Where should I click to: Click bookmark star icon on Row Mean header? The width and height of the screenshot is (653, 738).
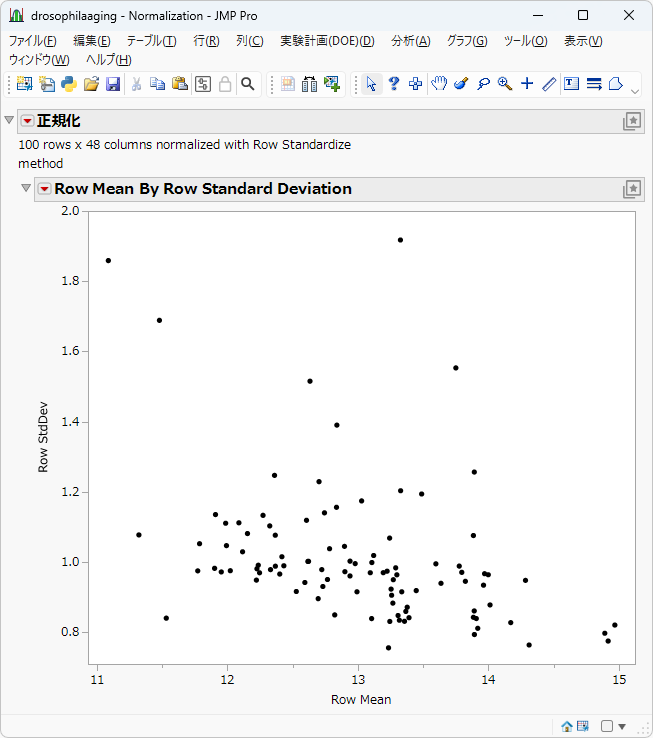pos(632,189)
